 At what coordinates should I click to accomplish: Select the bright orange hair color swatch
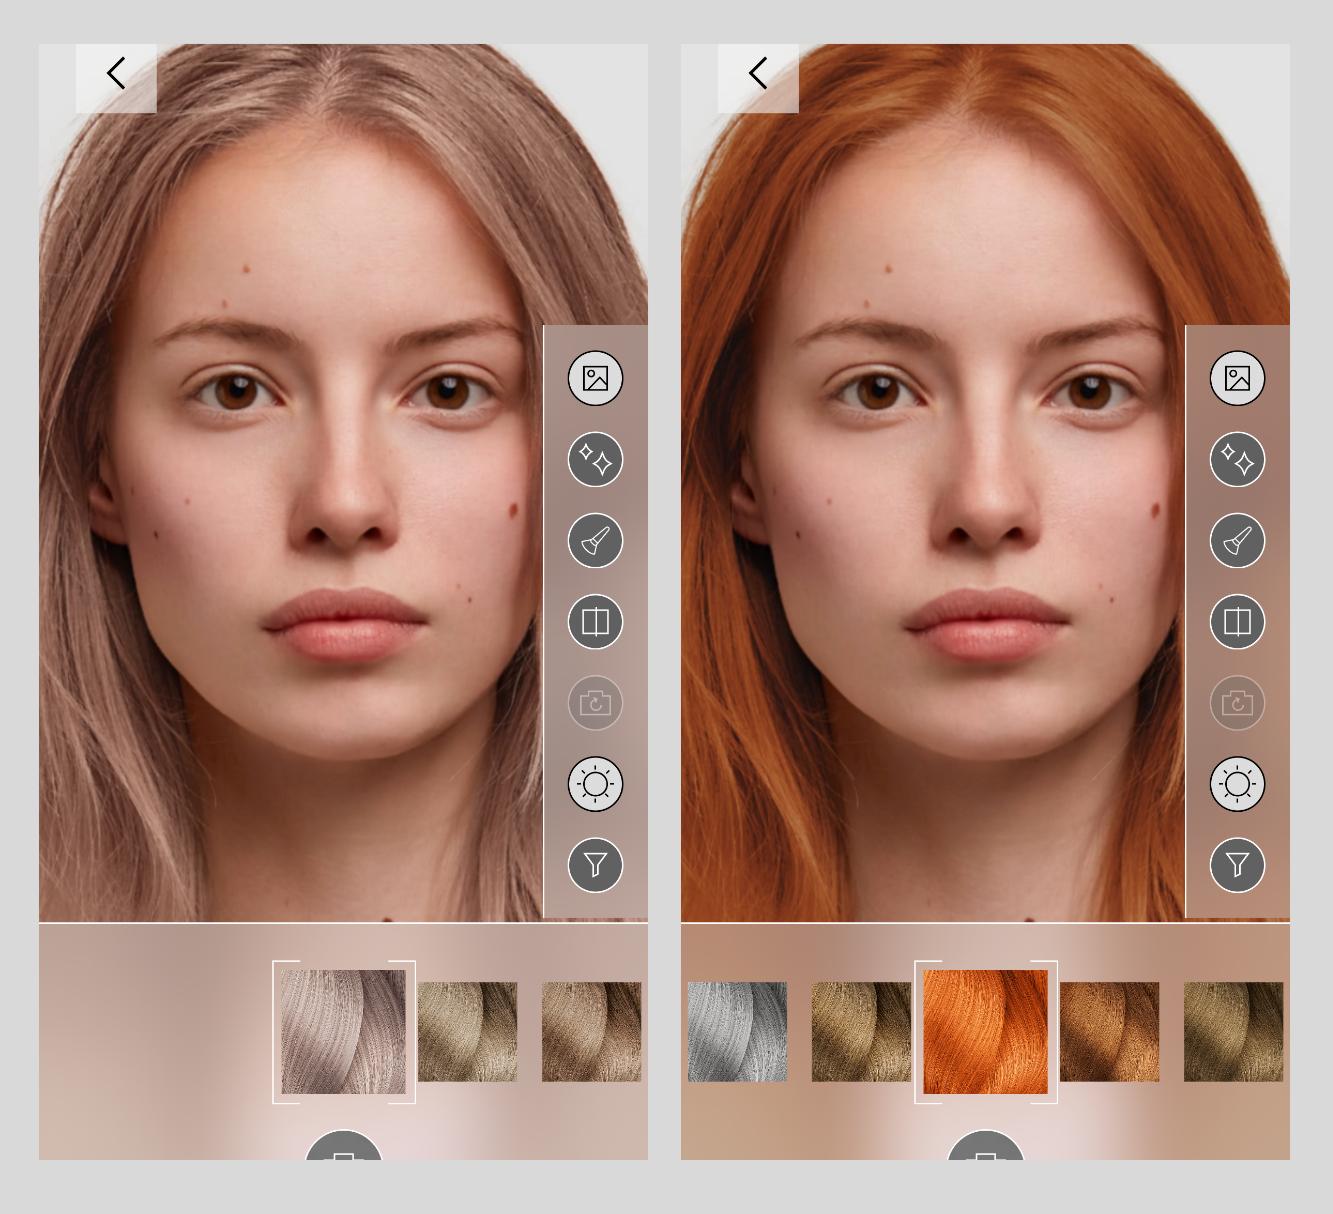985,1033
